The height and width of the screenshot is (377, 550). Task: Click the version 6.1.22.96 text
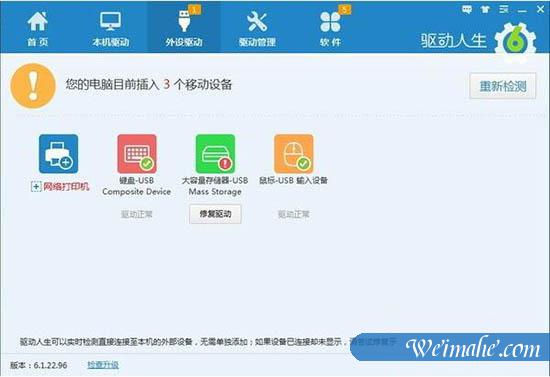click(39, 365)
